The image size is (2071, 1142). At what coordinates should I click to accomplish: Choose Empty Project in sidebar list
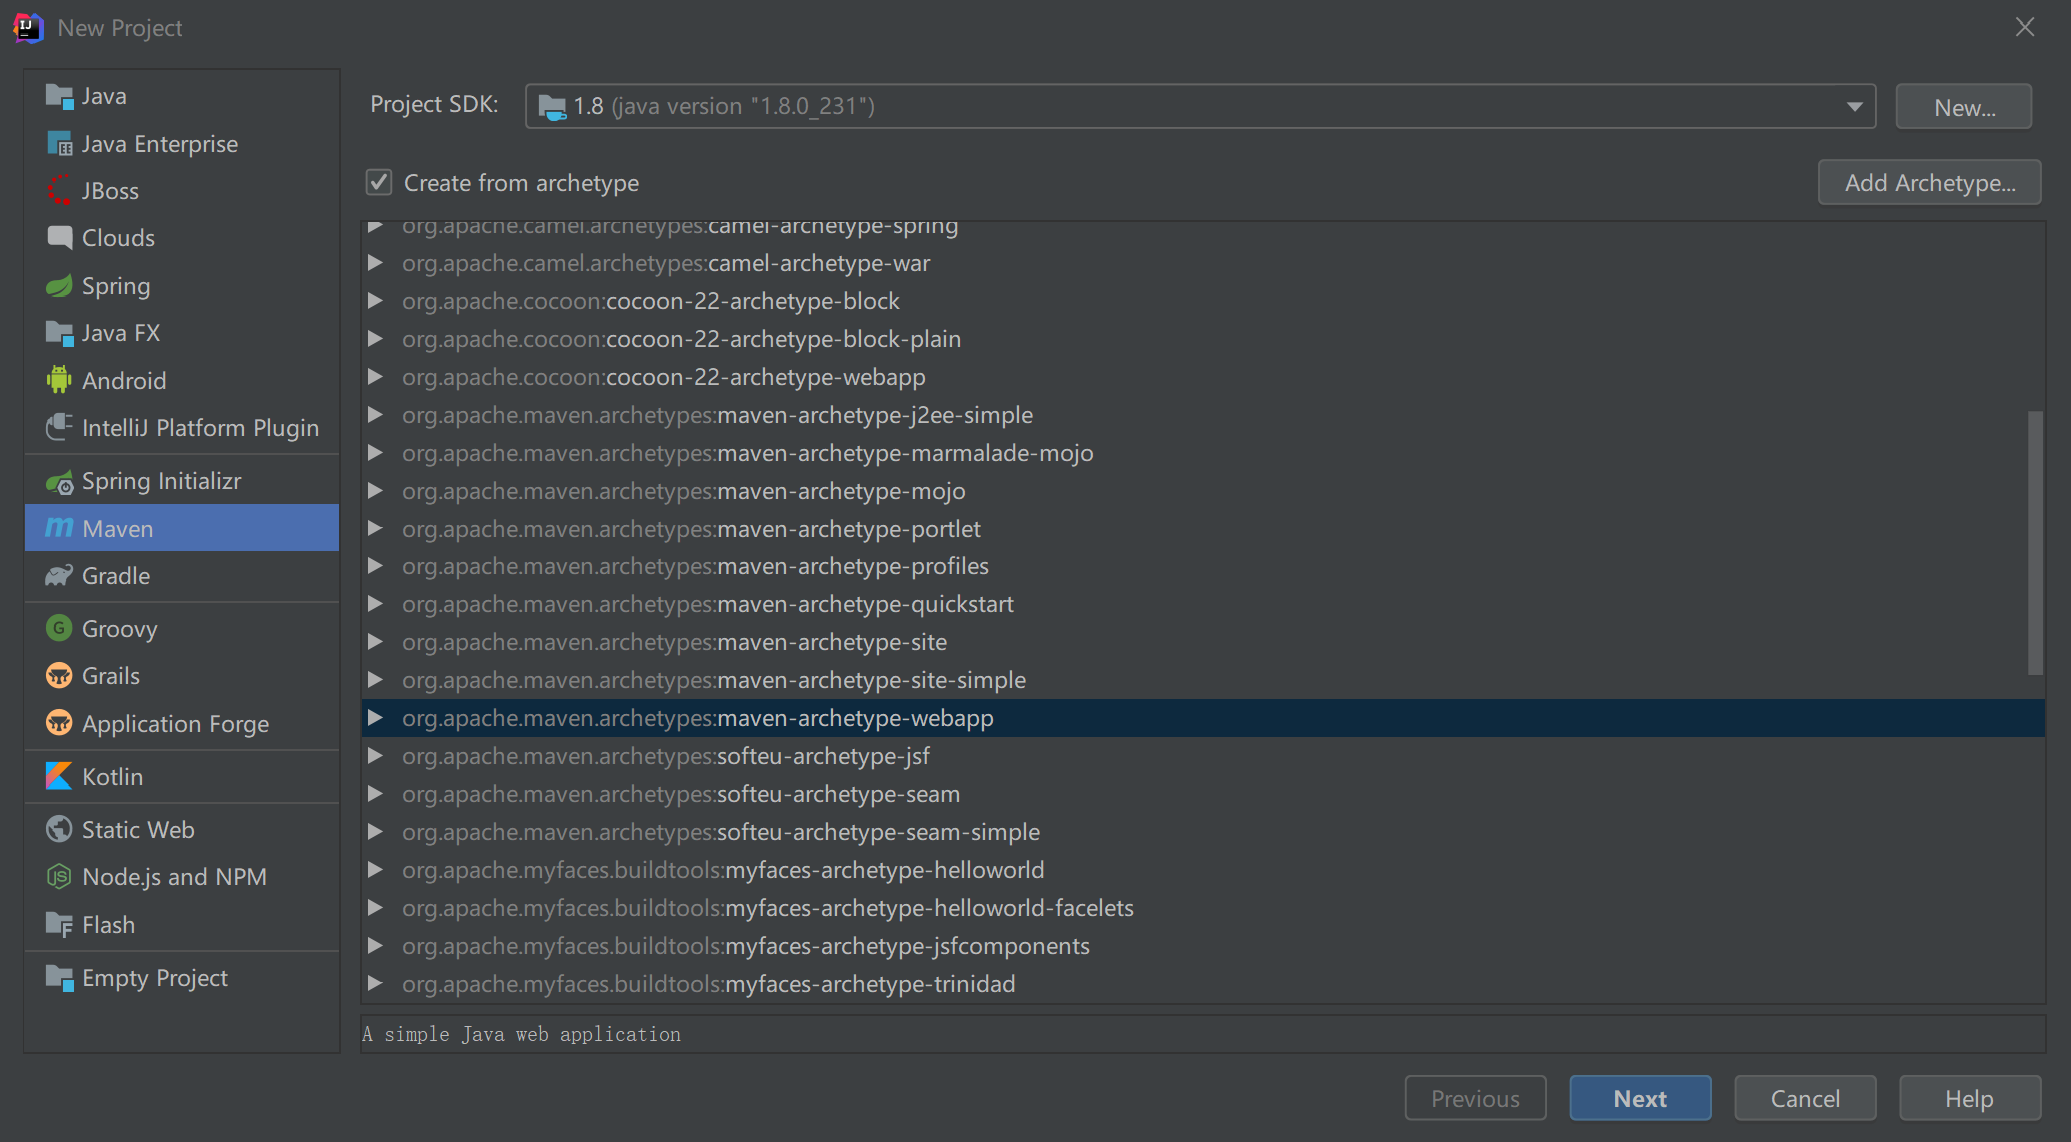pos(154,978)
